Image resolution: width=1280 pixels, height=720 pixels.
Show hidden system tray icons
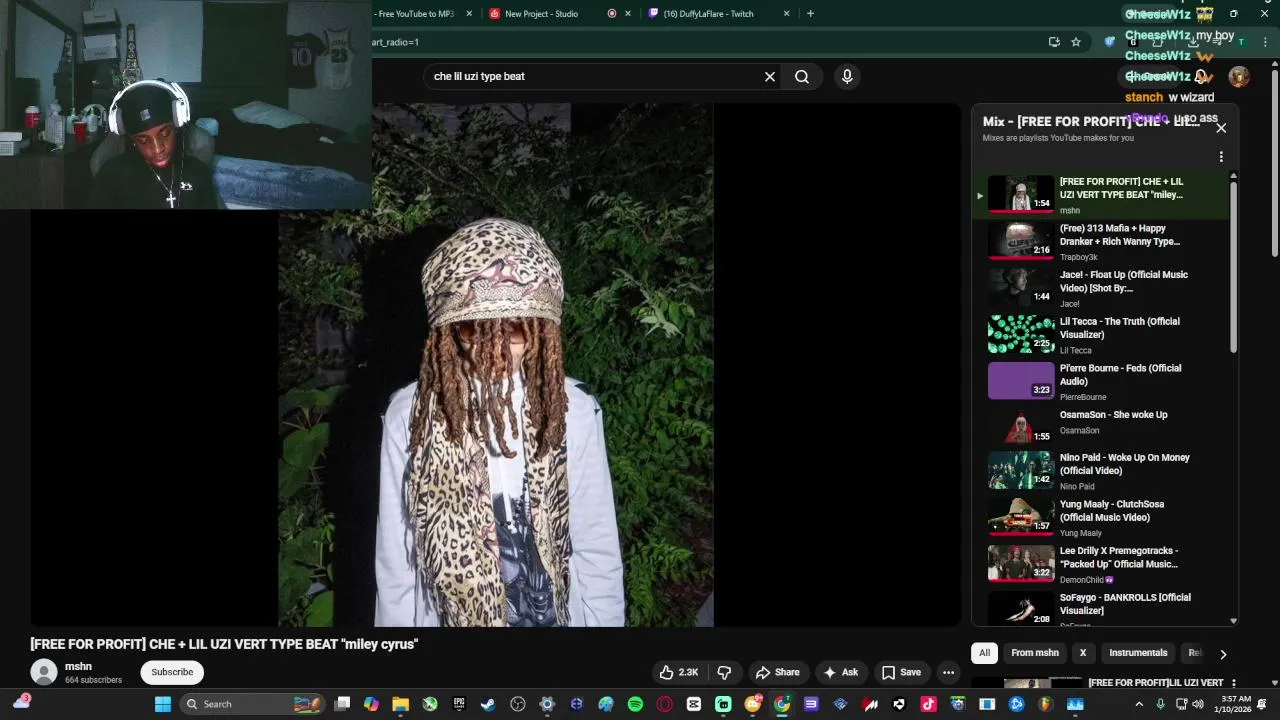pyautogui.click(x=1139, y=704)
